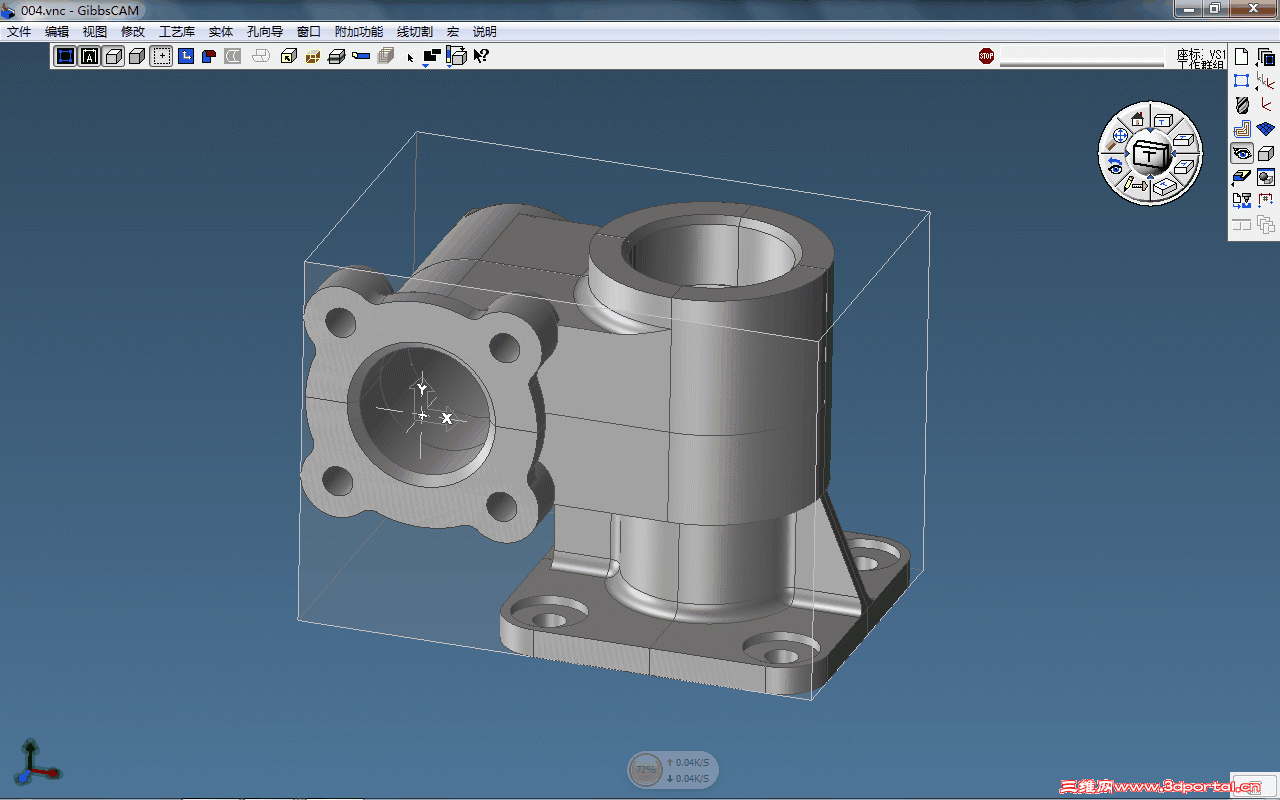The height and width of the screenshot is (800, 1280).
Task: Click the blue coordinate-arrow icon in toolbar
Action: 186,56
